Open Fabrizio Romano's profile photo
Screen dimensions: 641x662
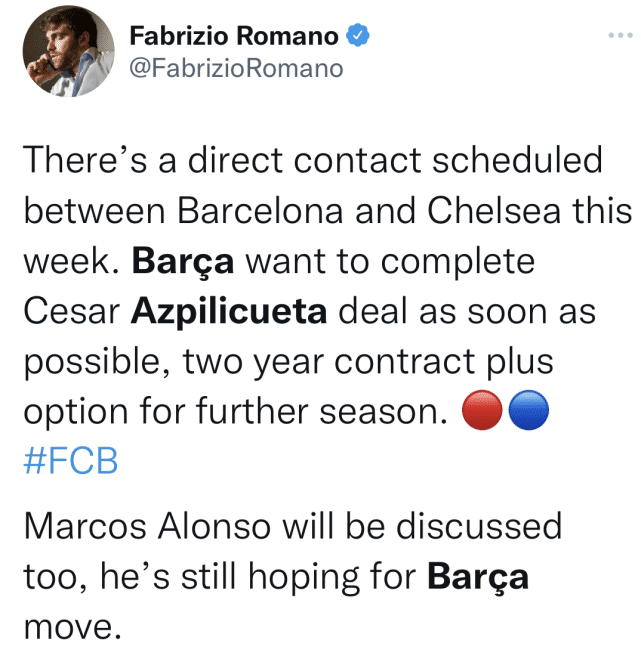point(66,53)
